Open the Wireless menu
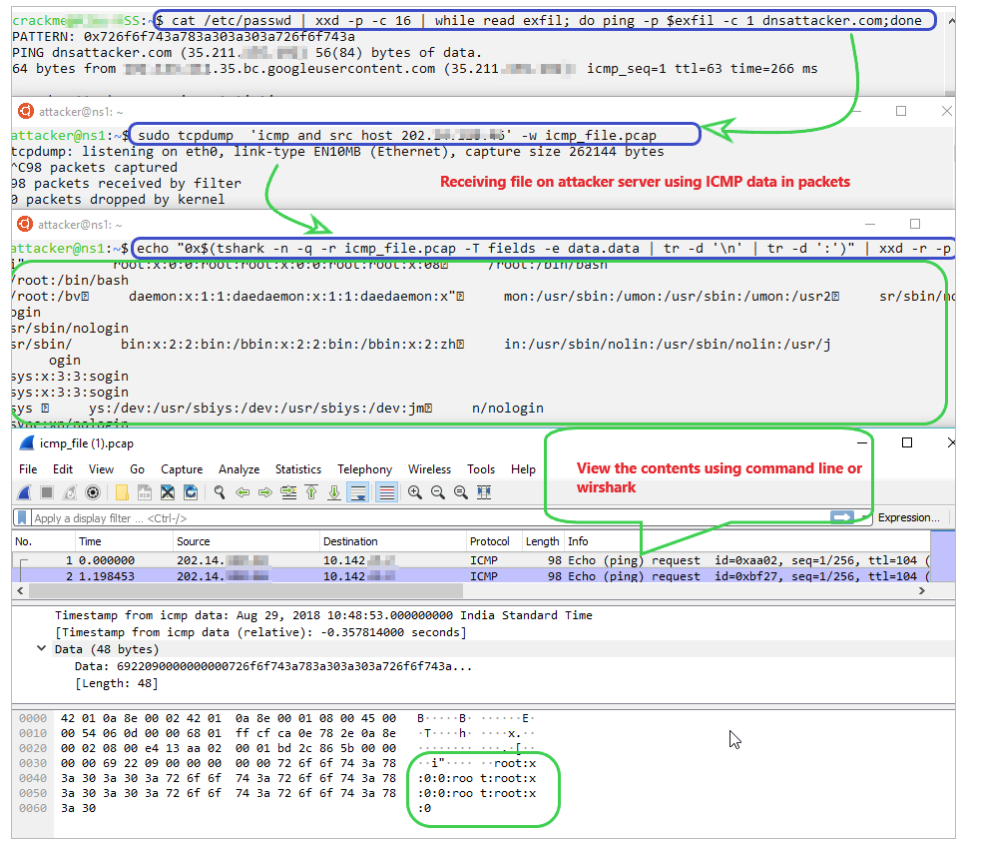 point(429,469)
